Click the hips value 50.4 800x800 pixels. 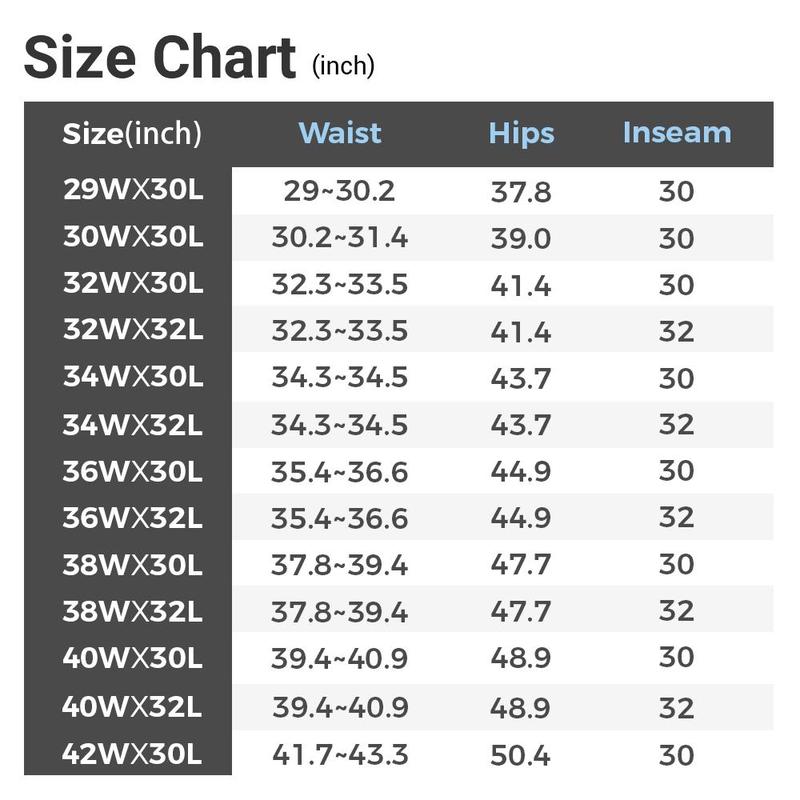pos(521,753)
